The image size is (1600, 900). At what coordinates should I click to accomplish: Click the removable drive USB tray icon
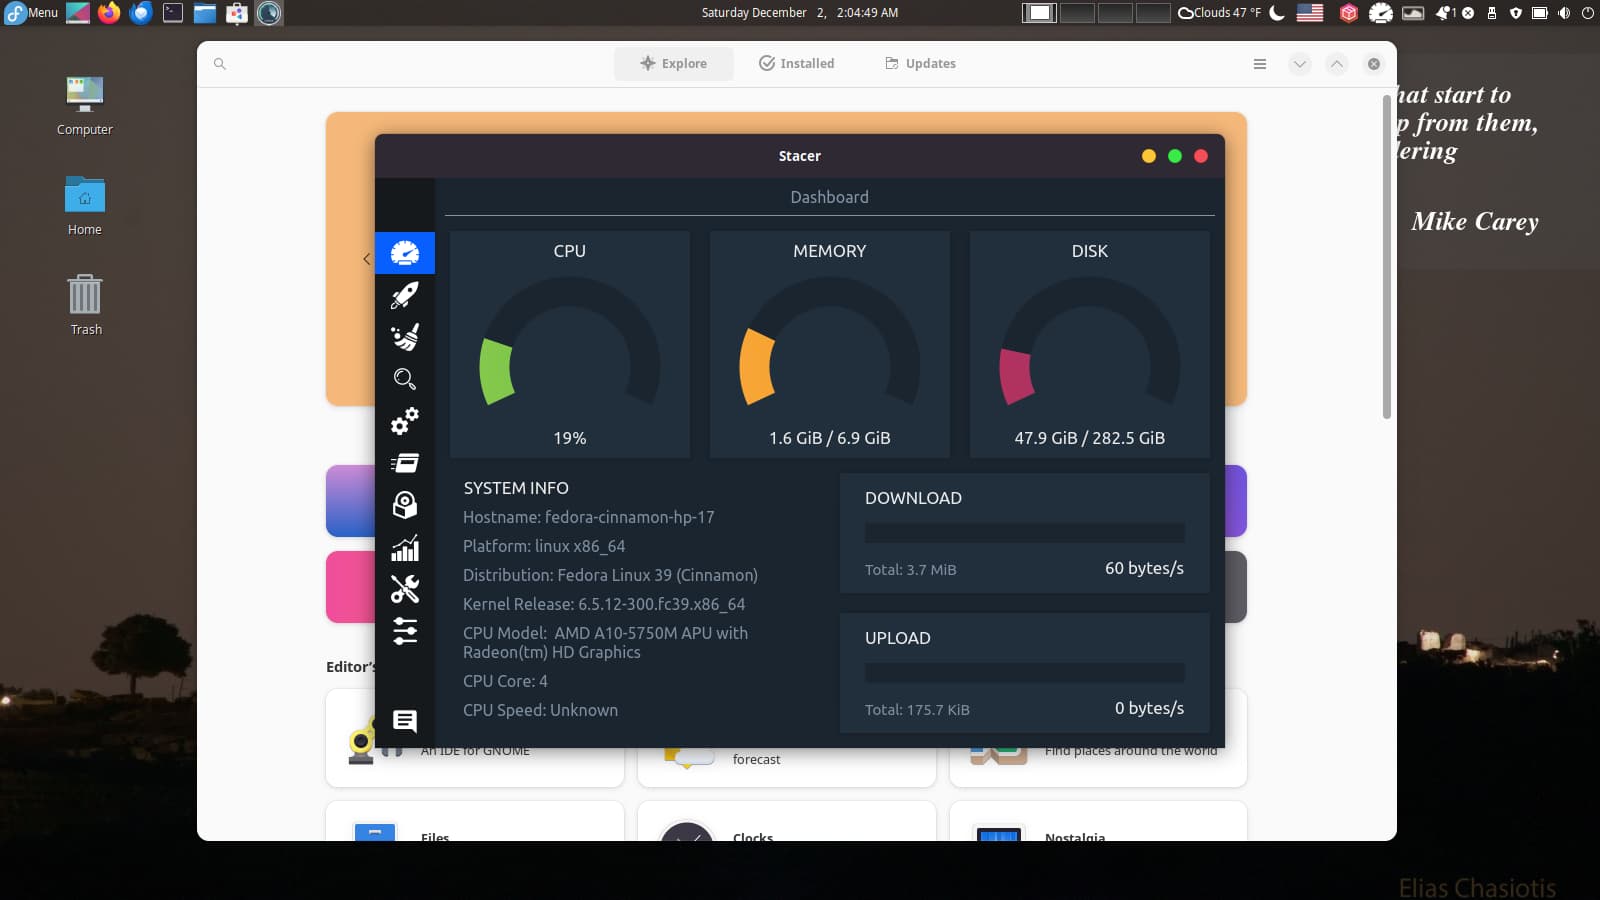pos(1492,13)
